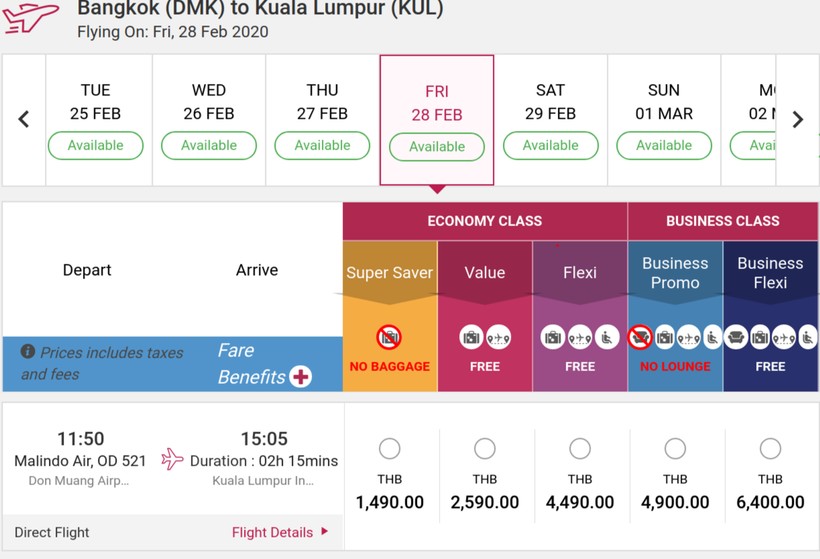The image size is (820, 559).
Task: Click the baggage icon under Value fare
Action: 472,337
